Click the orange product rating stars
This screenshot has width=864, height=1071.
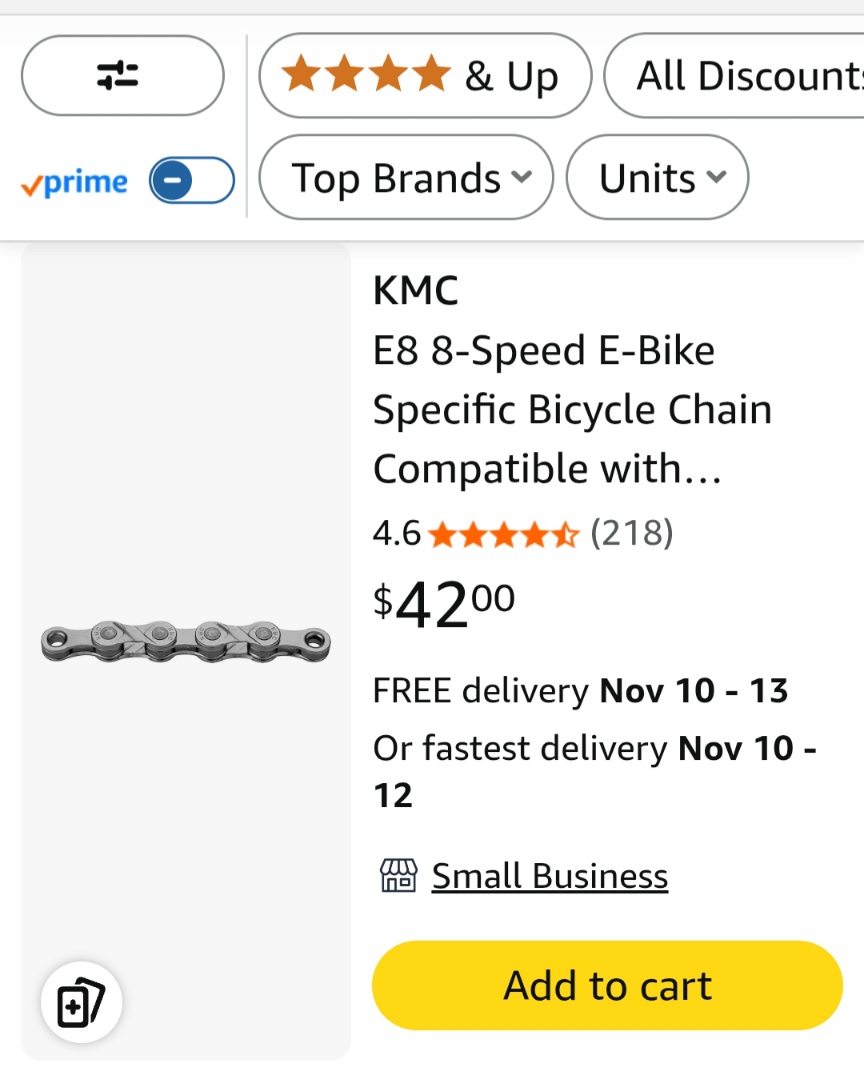(x=504, y=534)
